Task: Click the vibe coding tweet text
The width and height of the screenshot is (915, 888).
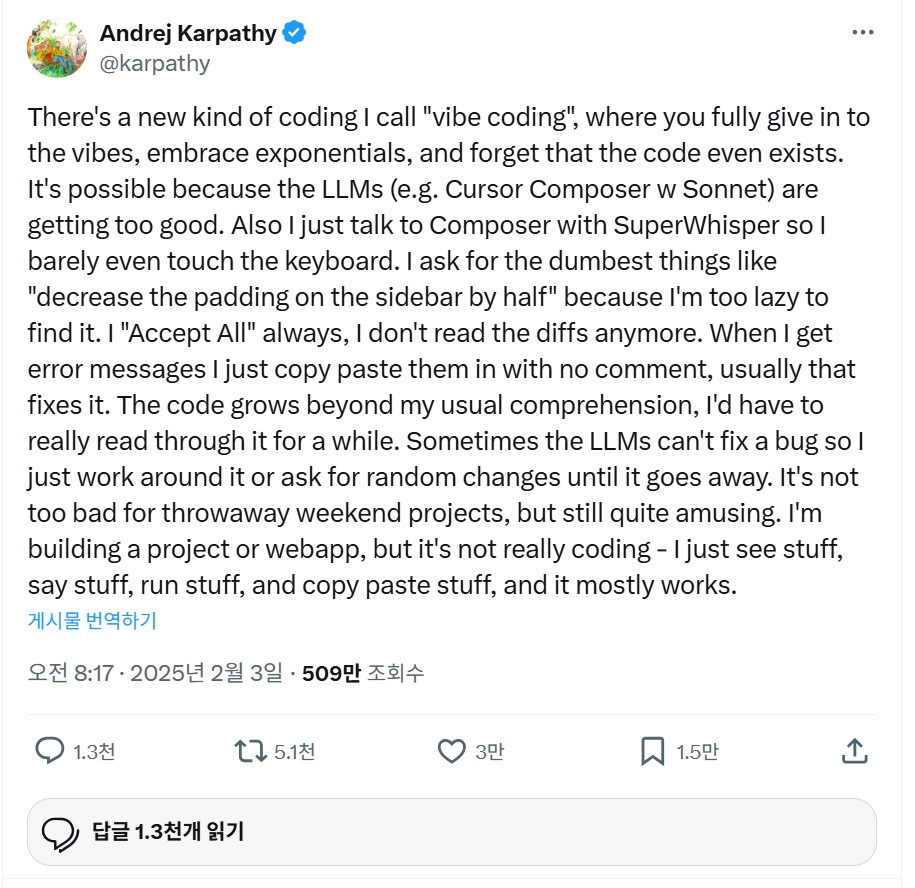Action: [x=449, y=351]
